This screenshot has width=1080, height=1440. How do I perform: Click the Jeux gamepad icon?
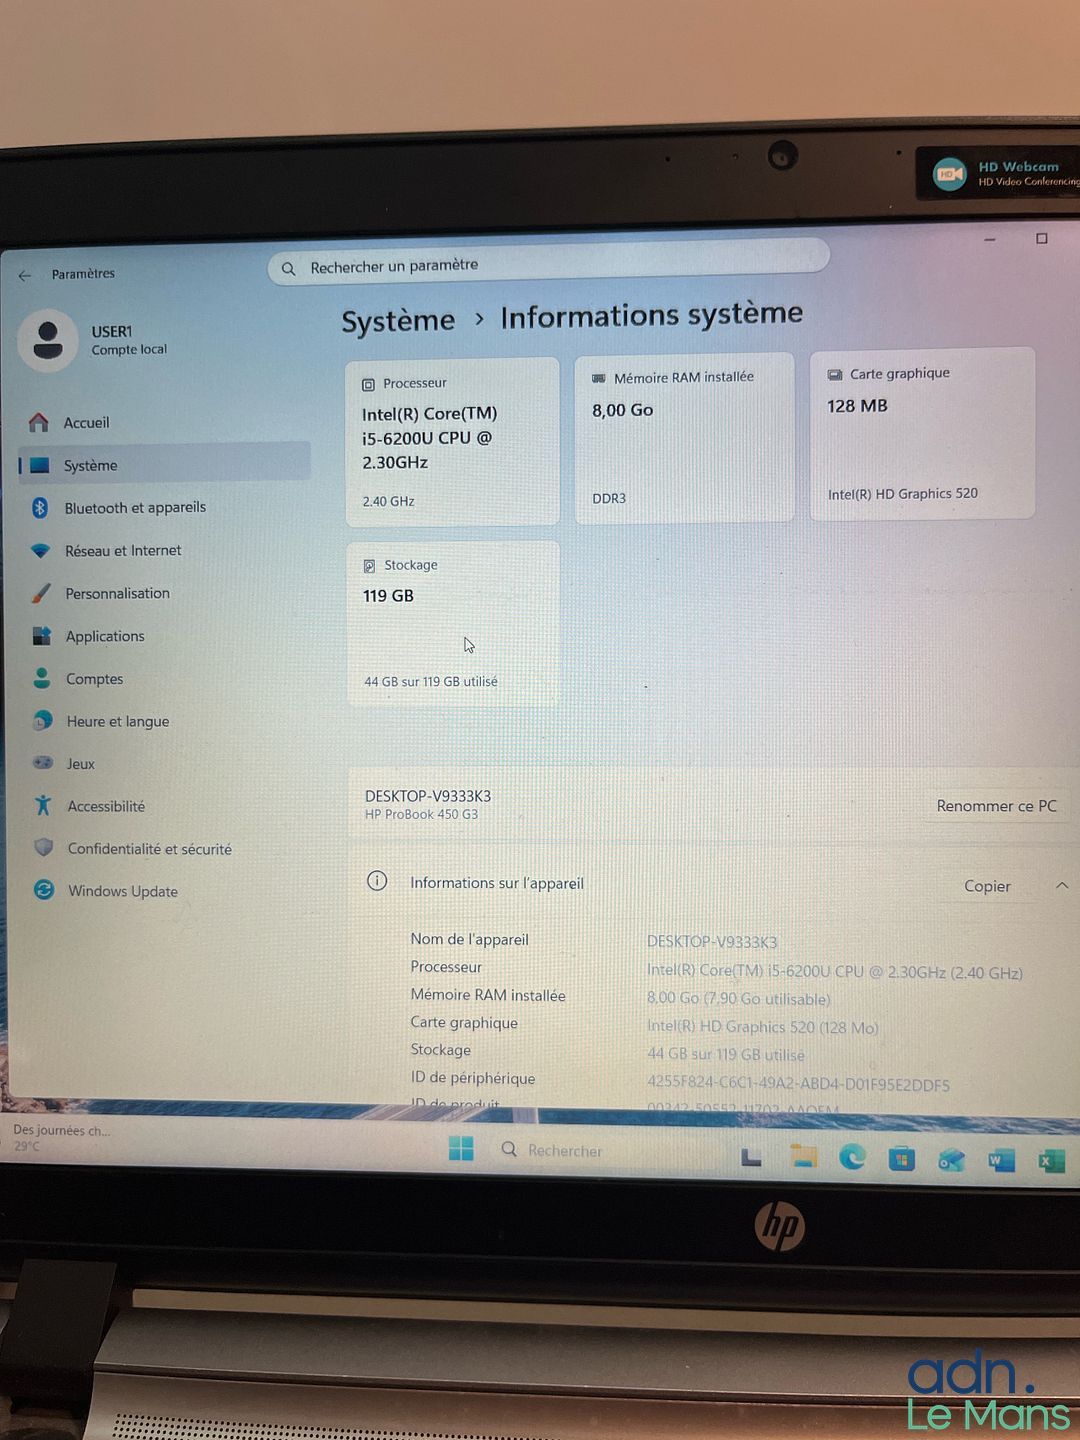click(43, 763)
